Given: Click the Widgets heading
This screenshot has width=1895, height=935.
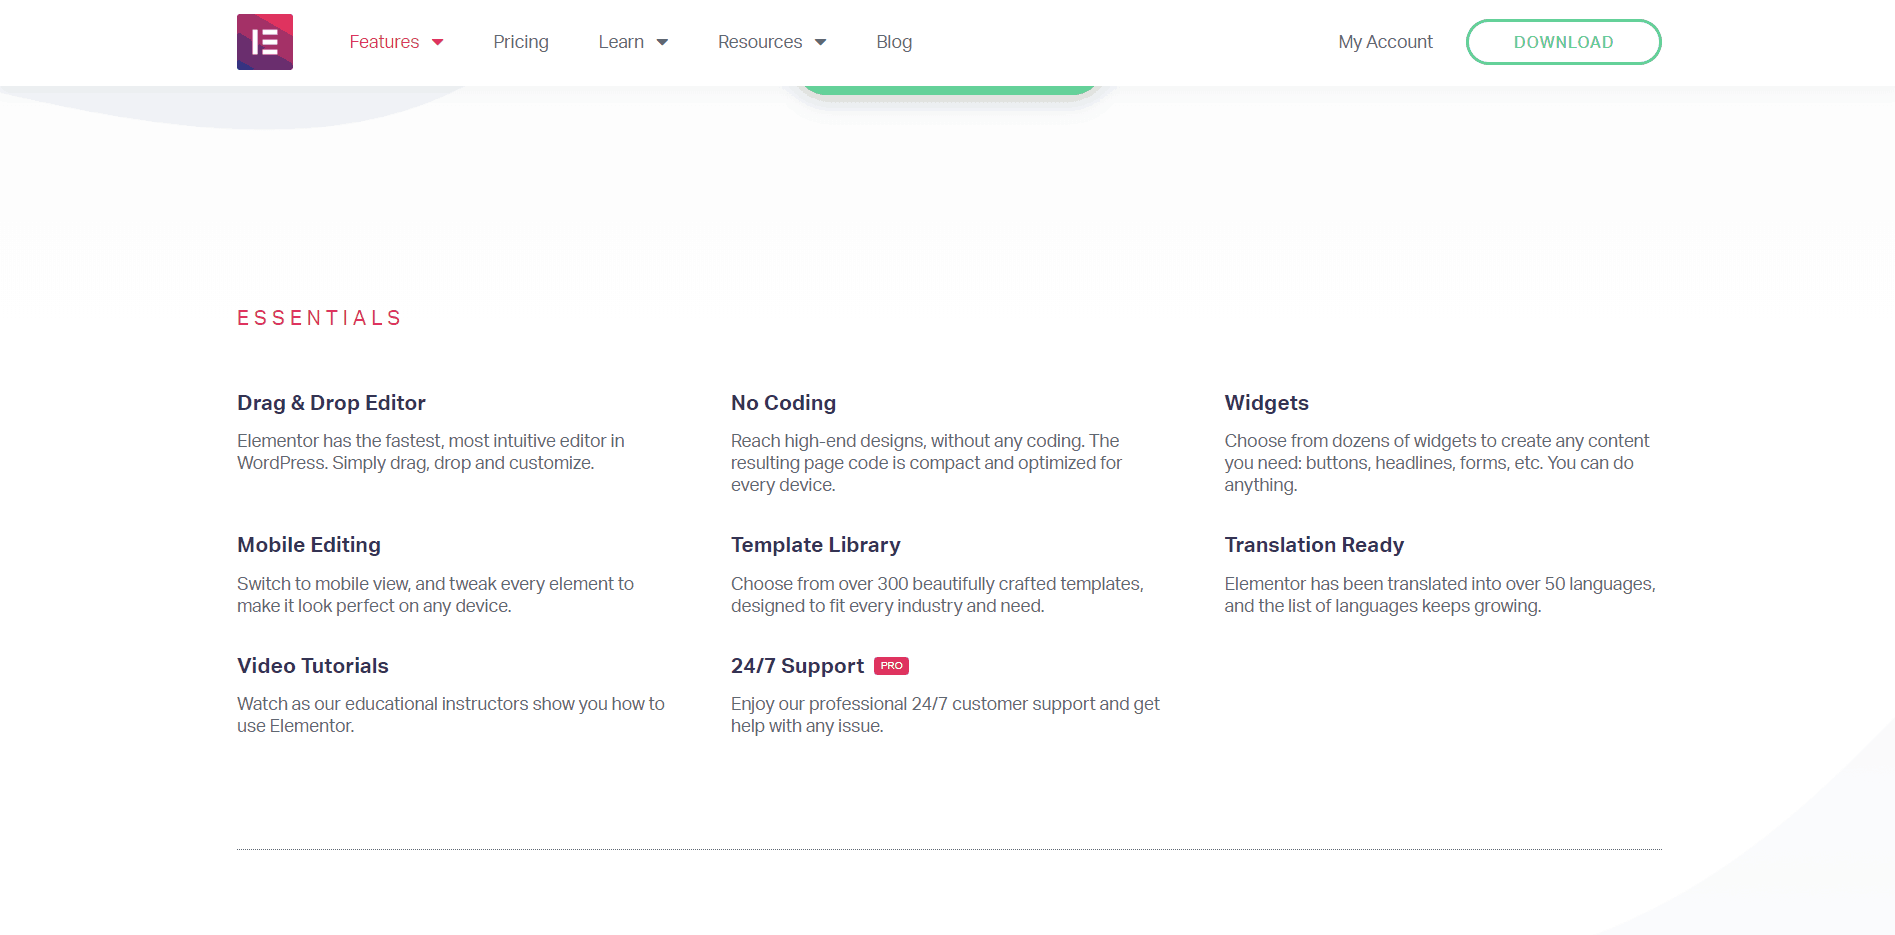Looking at the screenshot, I should 1266,403.
